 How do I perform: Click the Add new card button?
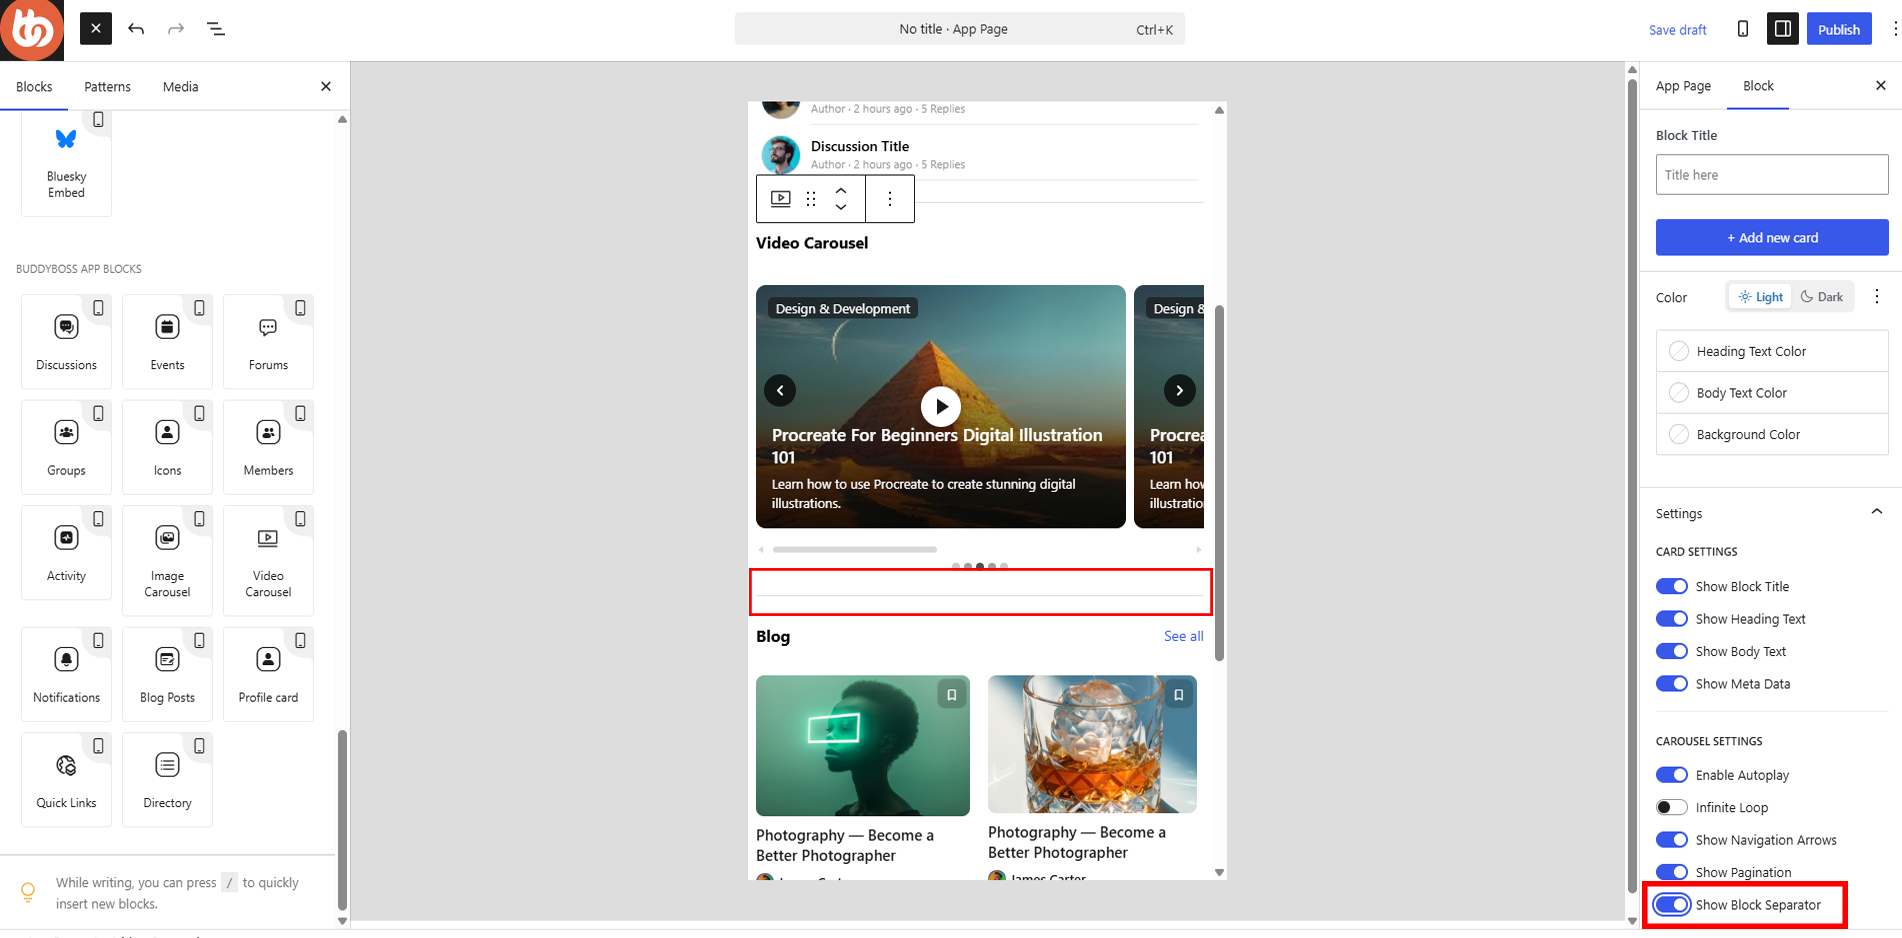[1772, 237]
